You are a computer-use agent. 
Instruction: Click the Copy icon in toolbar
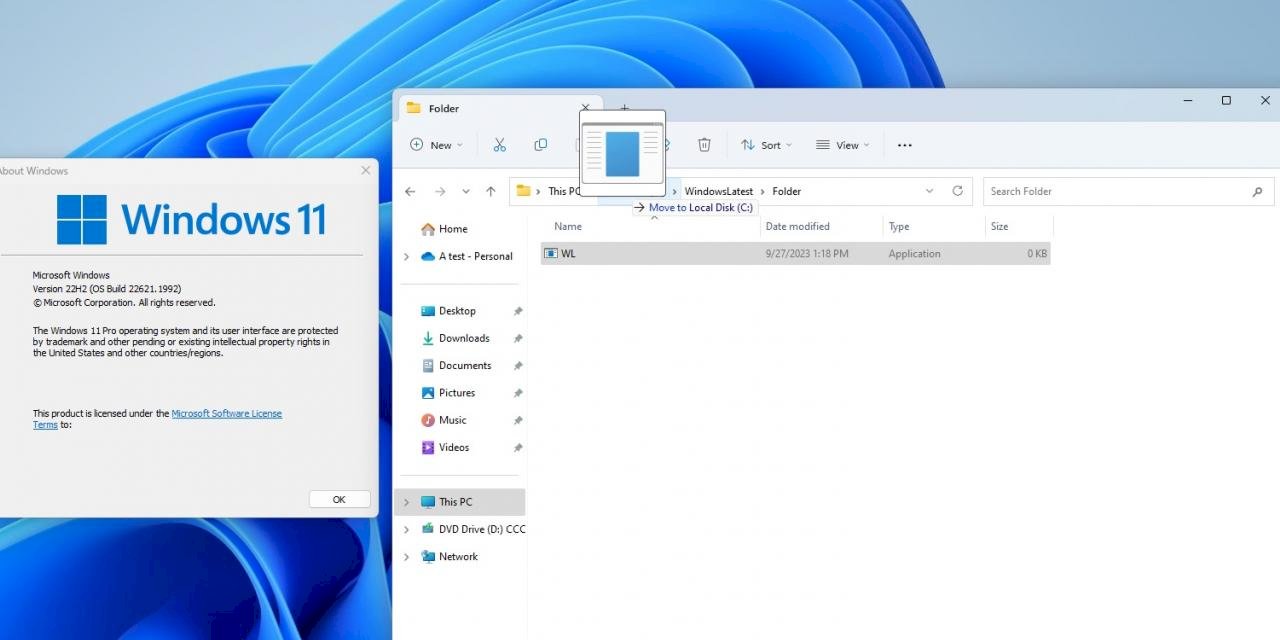tap(540, 145)
